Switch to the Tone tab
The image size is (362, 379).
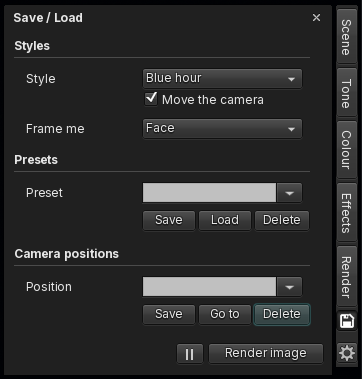pos(347,93)
